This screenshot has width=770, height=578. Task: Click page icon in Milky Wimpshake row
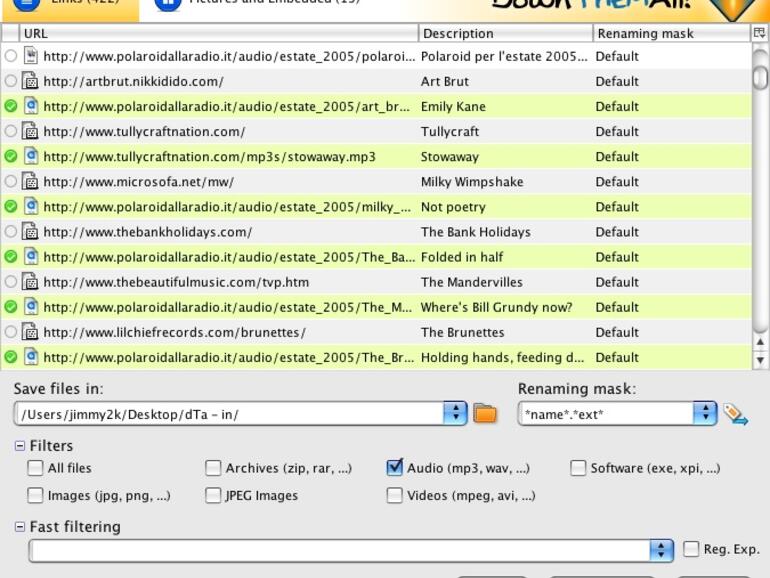(30, 181)
